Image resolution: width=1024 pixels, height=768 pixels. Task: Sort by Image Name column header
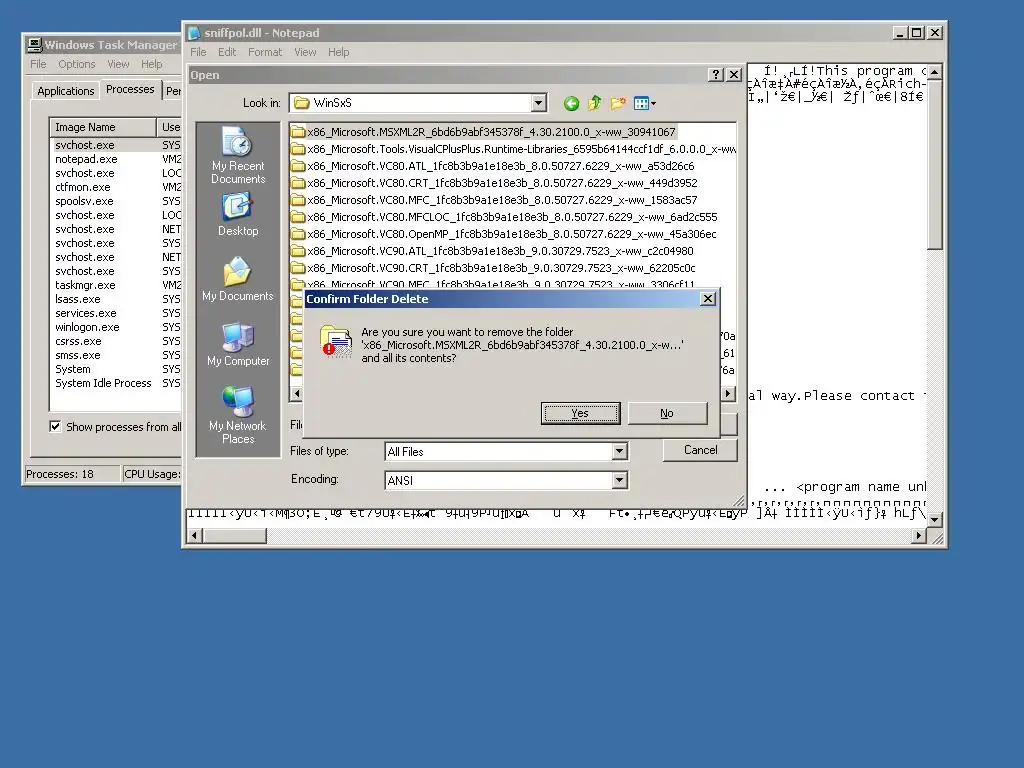(103, 127)
